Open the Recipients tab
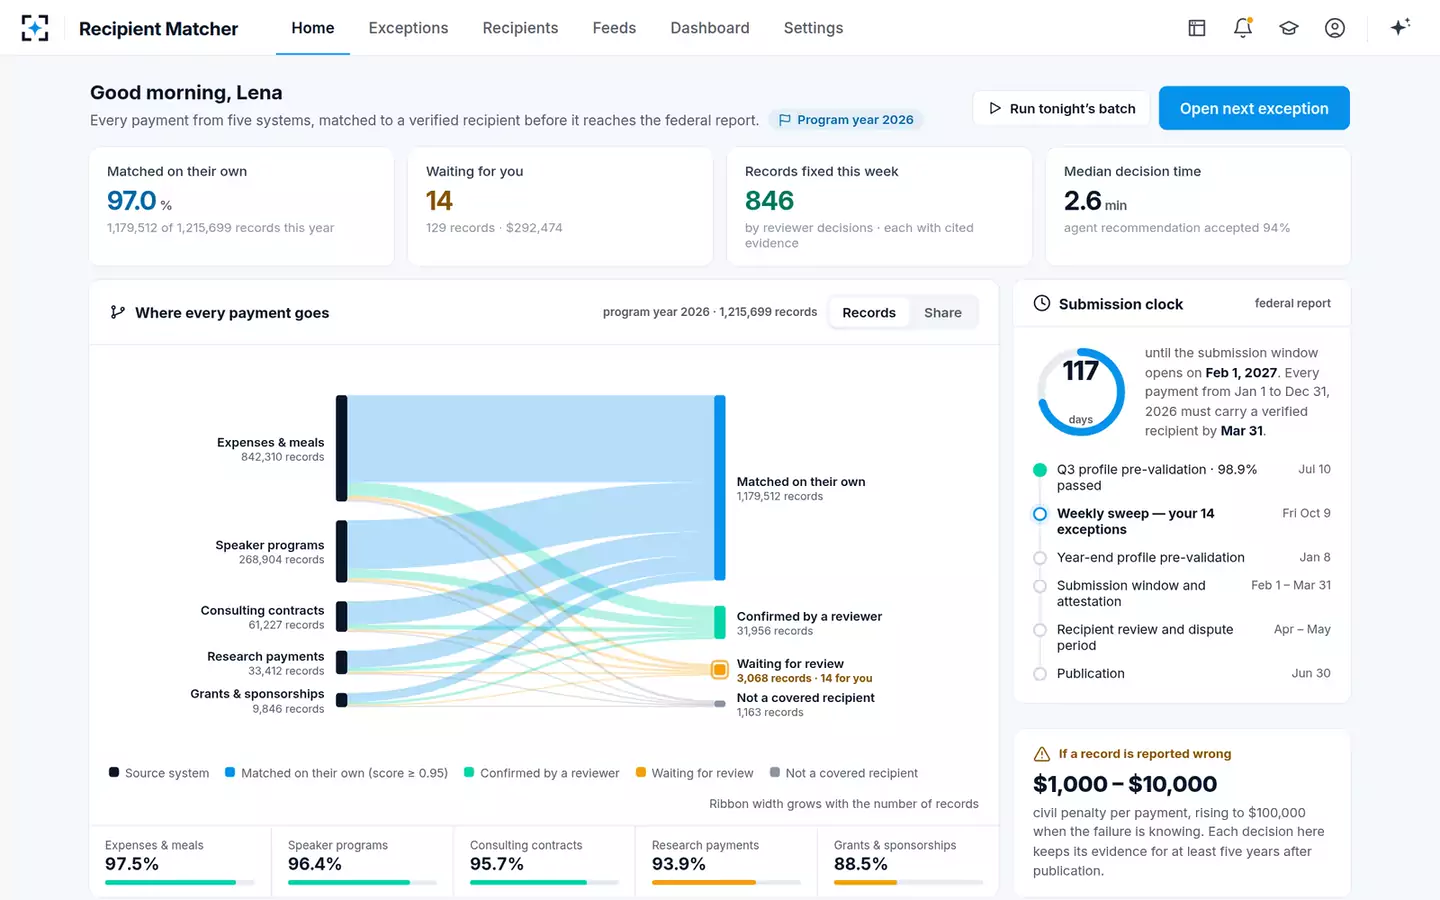 [520, 28]
